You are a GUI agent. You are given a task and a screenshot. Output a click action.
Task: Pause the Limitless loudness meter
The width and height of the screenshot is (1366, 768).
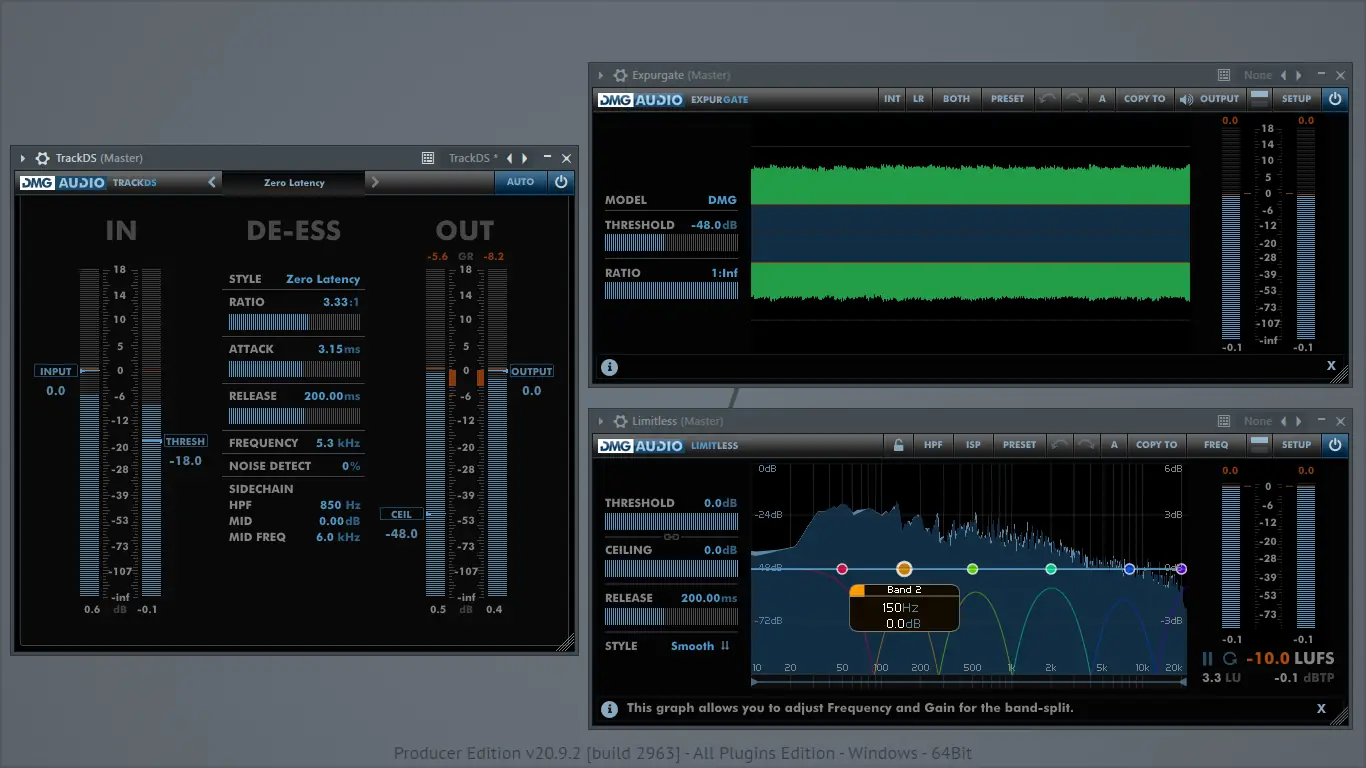[1208, 659]
